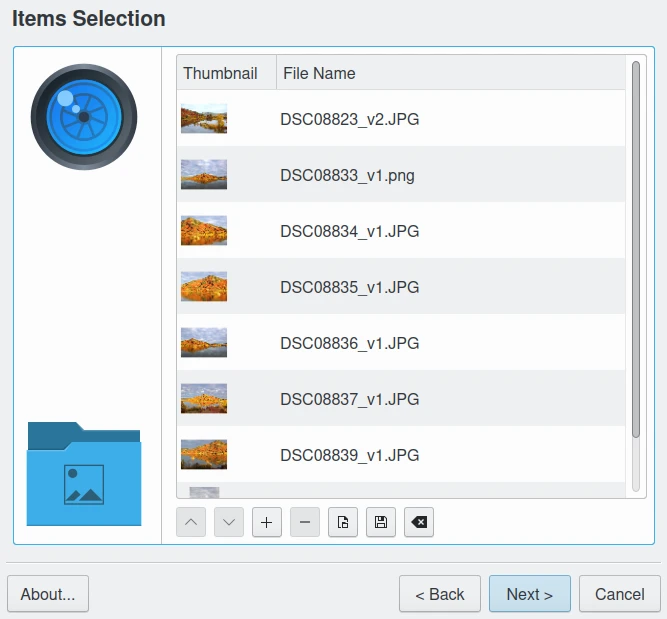Click the blue pictures folder icon
Screen dimensions: 667x619
(x=84, y=474)
